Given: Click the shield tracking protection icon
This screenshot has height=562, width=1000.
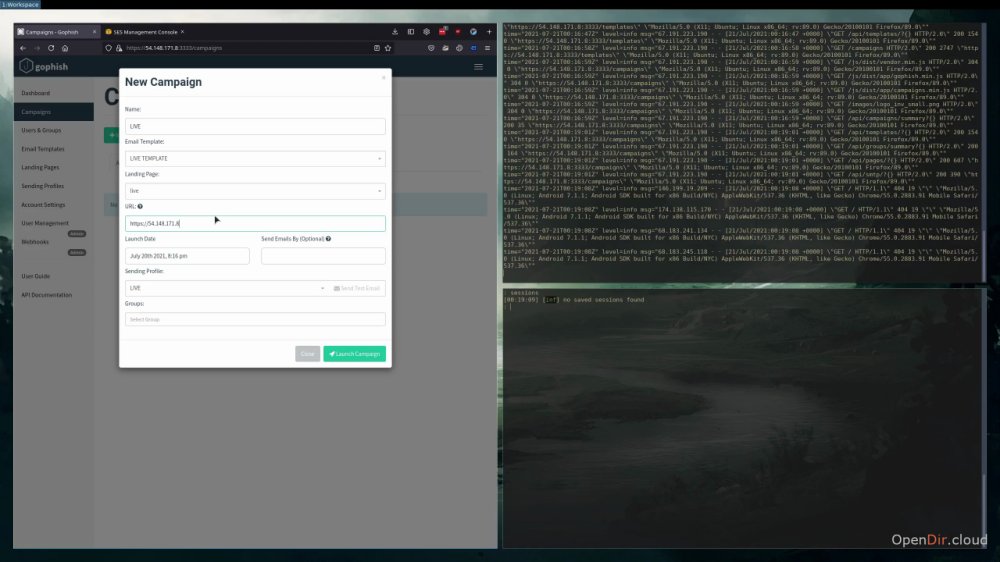Looking at the screenshot, I should coord(108,48).
